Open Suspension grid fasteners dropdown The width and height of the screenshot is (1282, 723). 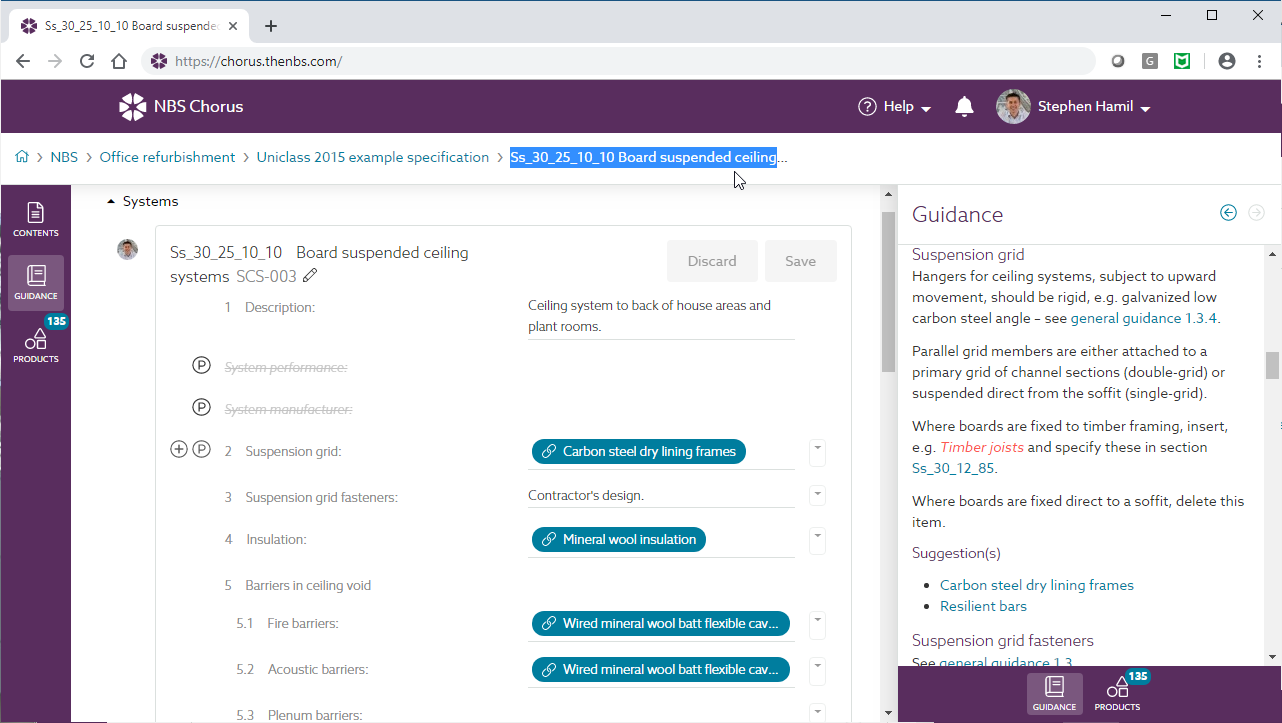point(818,494)
